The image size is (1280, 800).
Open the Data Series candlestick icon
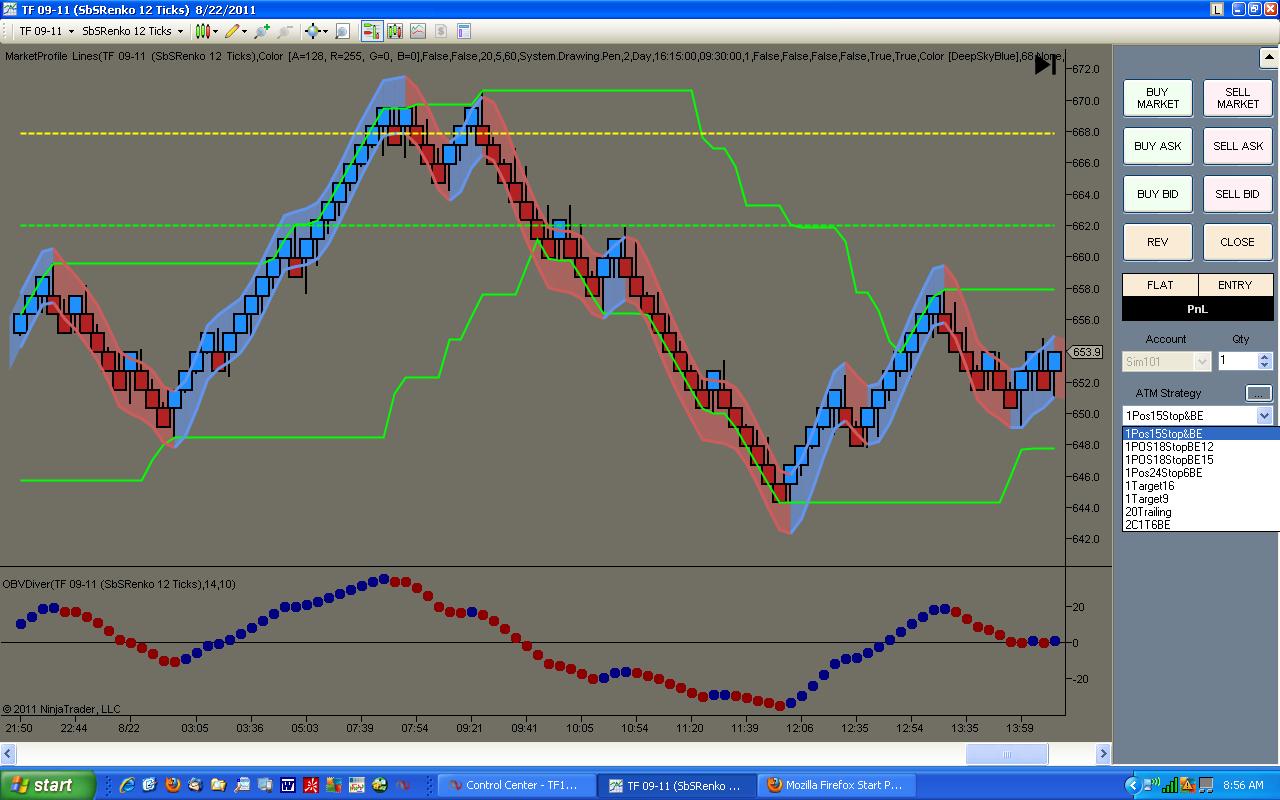coord(394,31)
